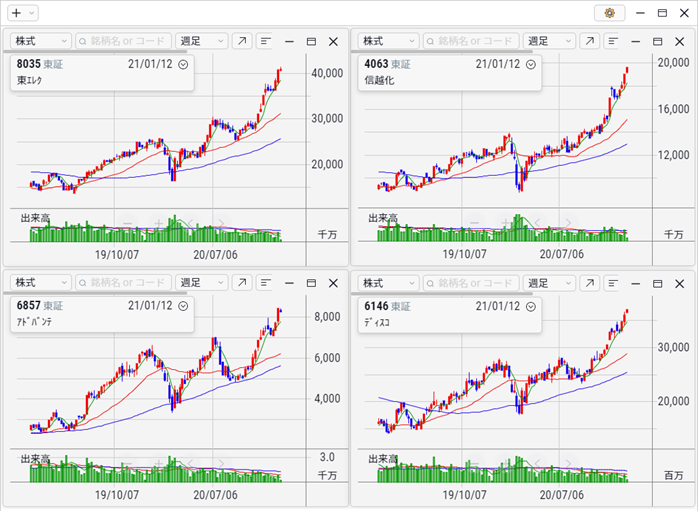Screen dimensions: 698x511
Task: Minimize the 8035 東エレク chart panel
Action: 289,41
